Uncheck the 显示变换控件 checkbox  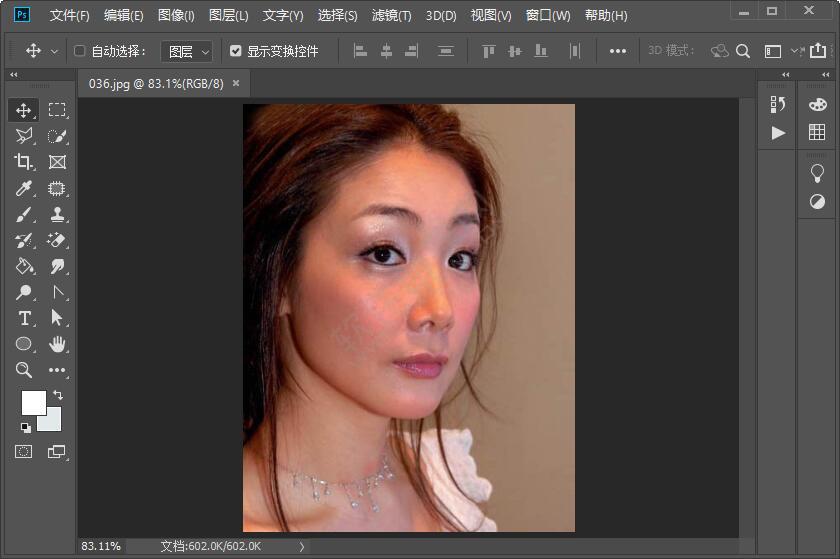(x=236, y=51)
